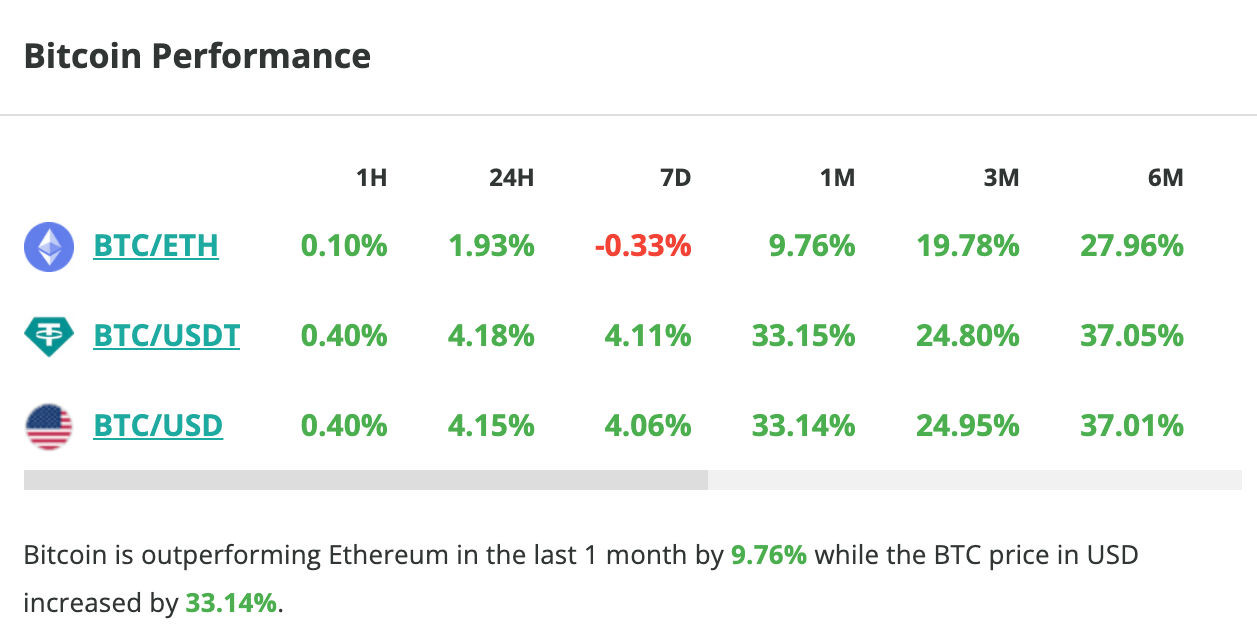The image size is (1257, 639).
Task: Click the empty scrollbar track at right
Action: tap(975, 480)
